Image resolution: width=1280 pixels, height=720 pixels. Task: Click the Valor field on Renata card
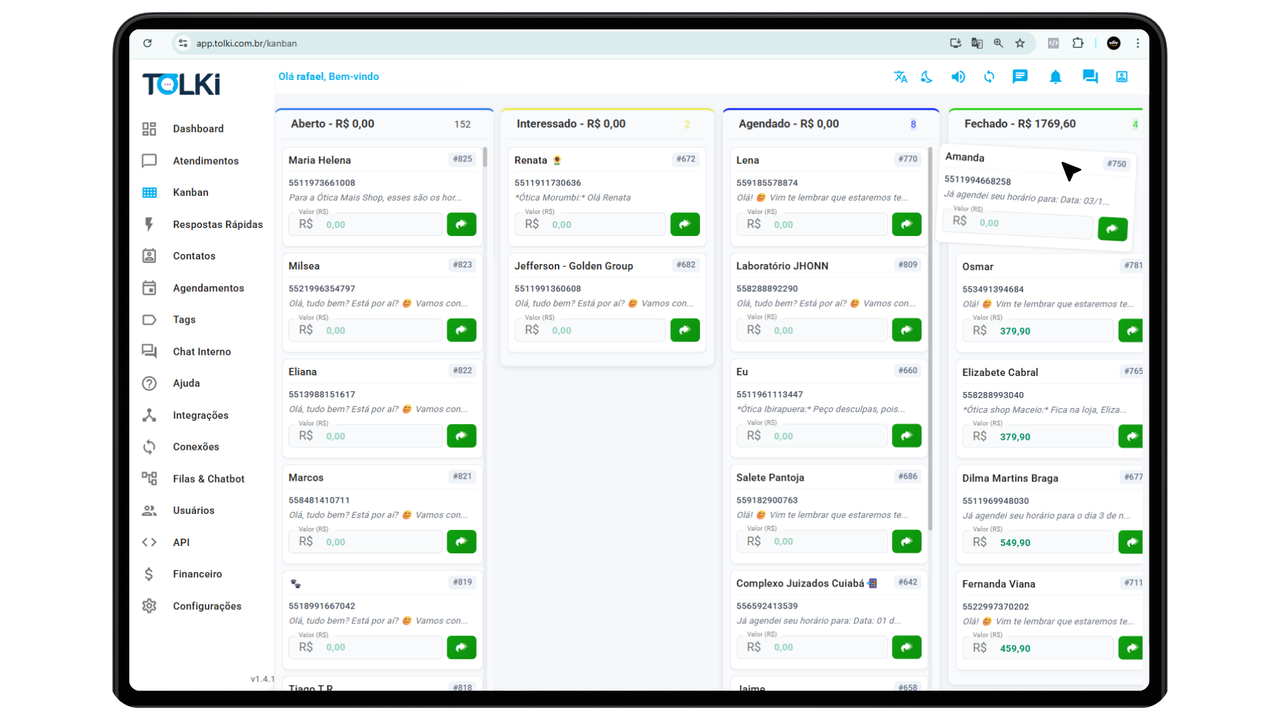(x=590, y=224)
